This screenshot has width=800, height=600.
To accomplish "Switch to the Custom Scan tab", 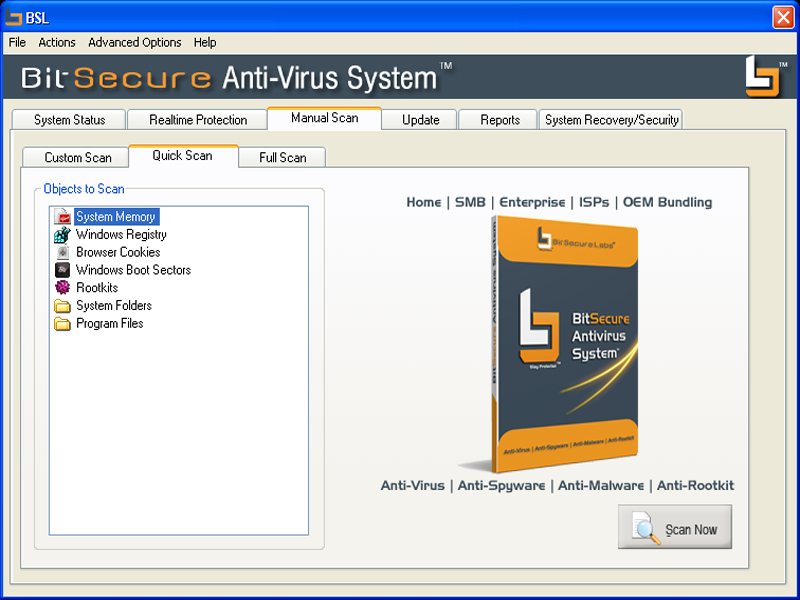I will coord(78,158).
